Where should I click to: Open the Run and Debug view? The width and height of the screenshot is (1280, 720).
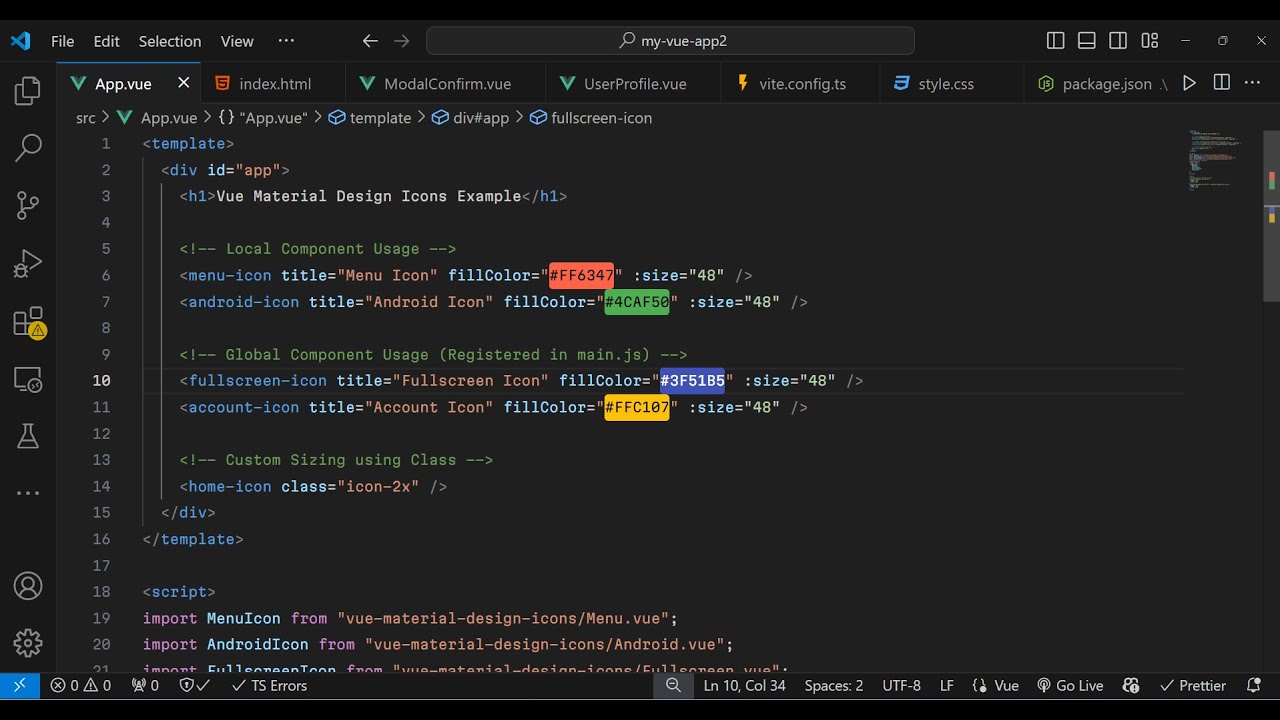pyautogui.click(x=28, y=263)
